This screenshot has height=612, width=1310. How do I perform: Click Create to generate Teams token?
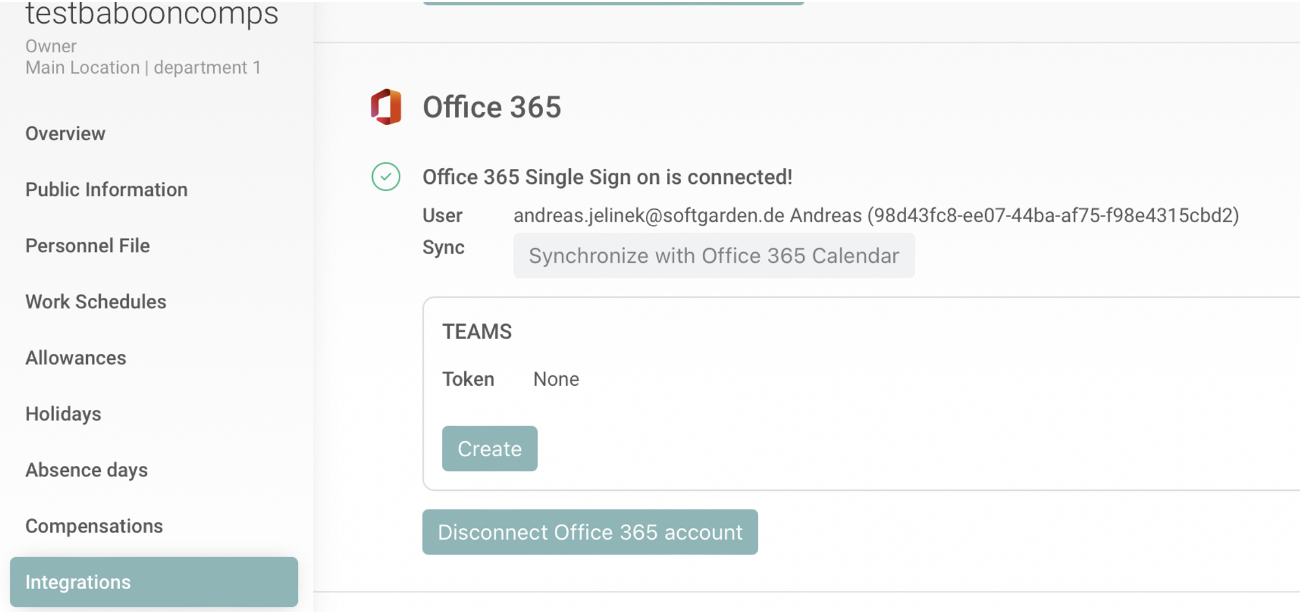click(x=489, y=449)
